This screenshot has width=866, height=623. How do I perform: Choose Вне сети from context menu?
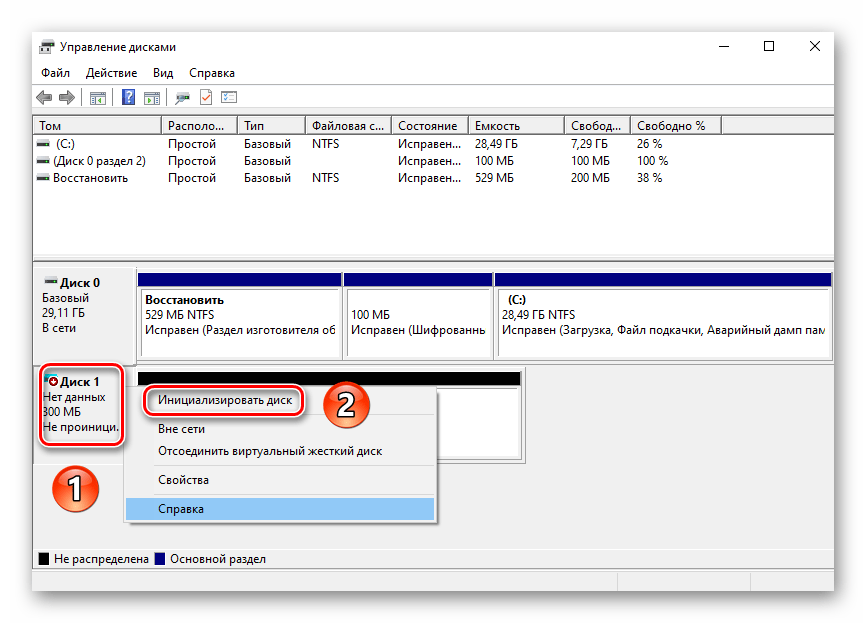[x=181, y=429]
